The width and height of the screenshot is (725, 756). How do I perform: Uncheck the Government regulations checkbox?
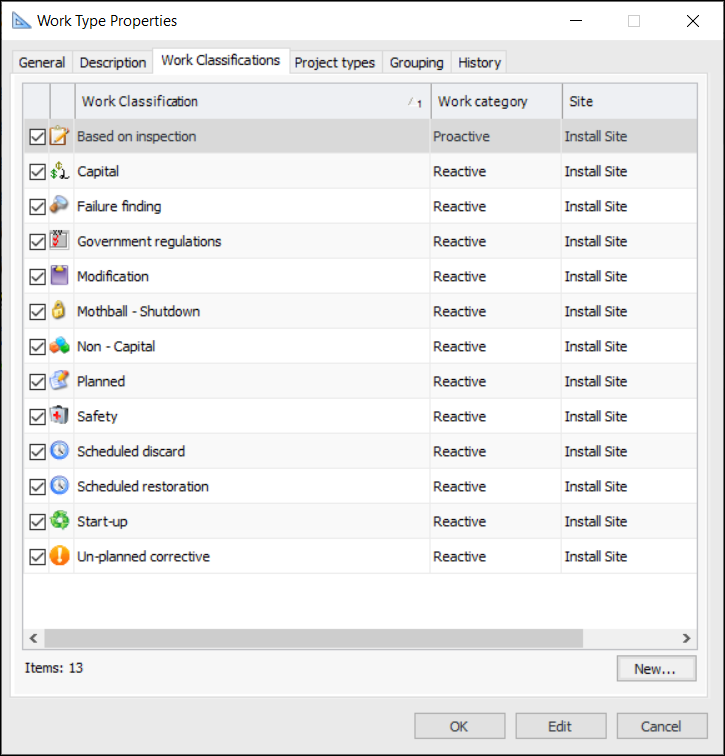coord(37,242)
